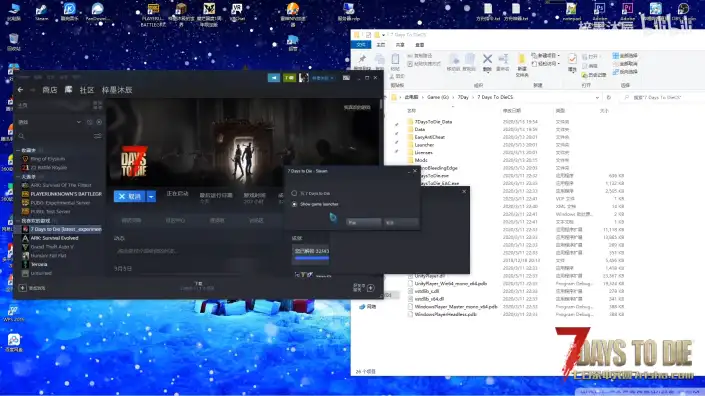Switch to Explorer Home ribbon tab
This screenshot has width=705, height=396.
pyautogui.click(x=381, y=44)
